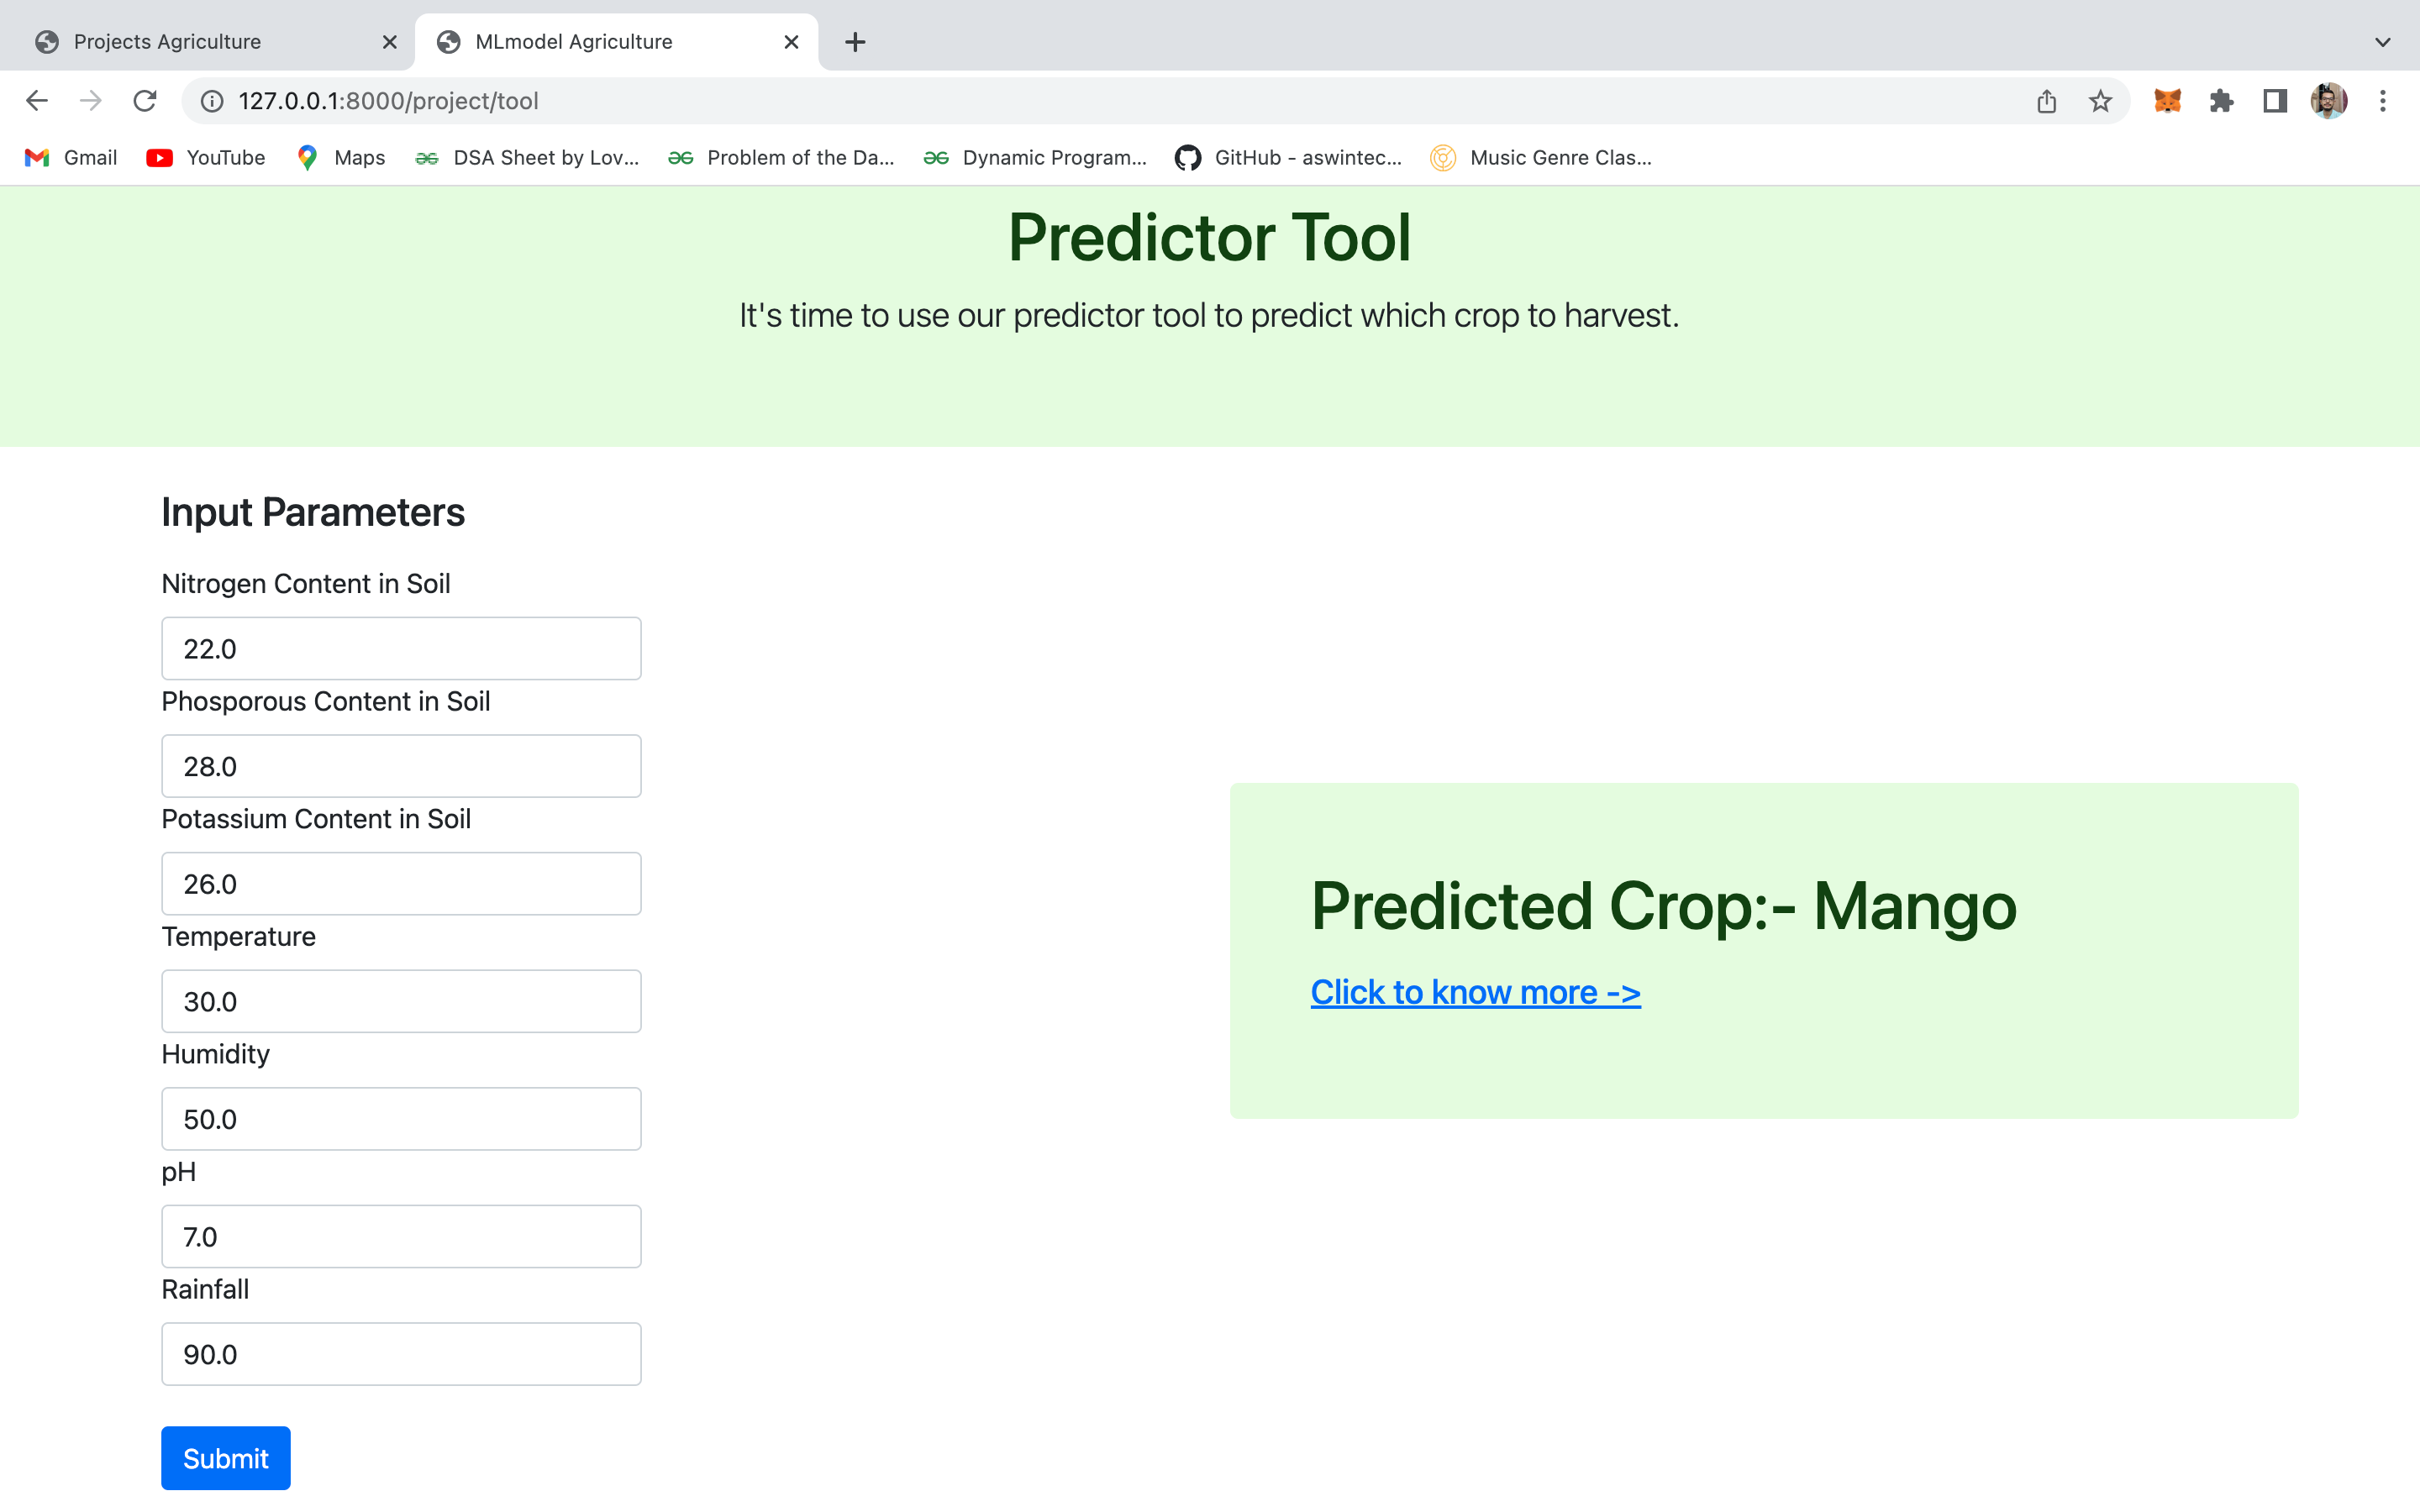Open Chrome's three-dot menu

click(2384, 100)
